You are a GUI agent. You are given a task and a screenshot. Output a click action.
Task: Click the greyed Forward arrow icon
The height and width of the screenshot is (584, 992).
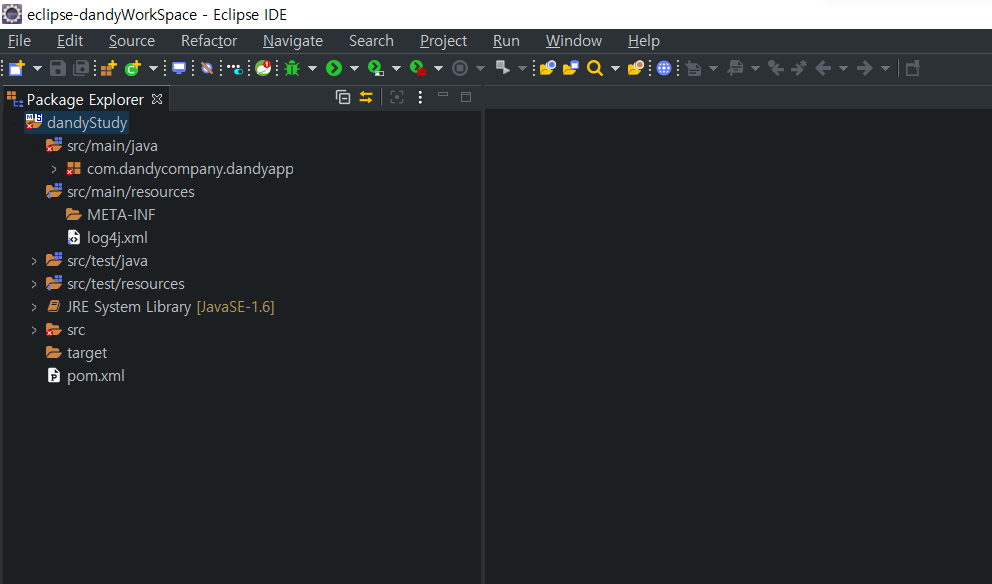pyautogui.click(x=865, y=68)
